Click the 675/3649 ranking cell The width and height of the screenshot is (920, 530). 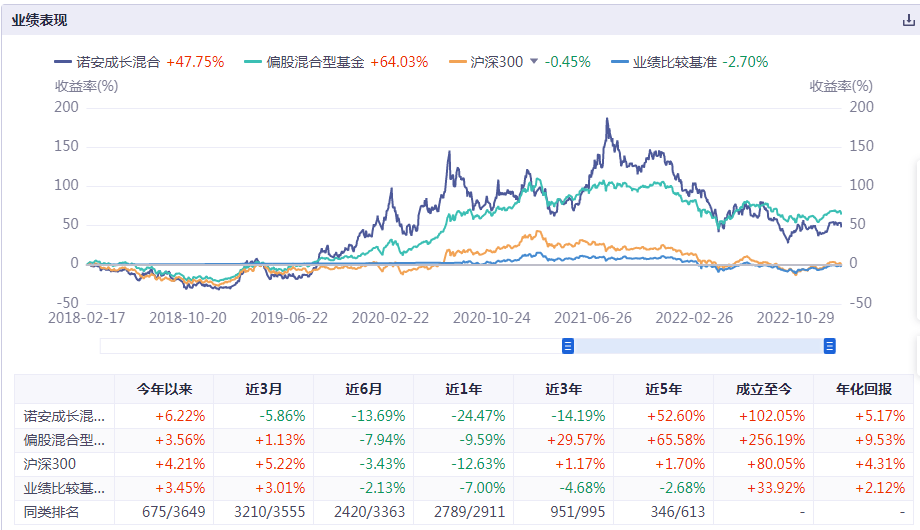(x=164, y=512)
